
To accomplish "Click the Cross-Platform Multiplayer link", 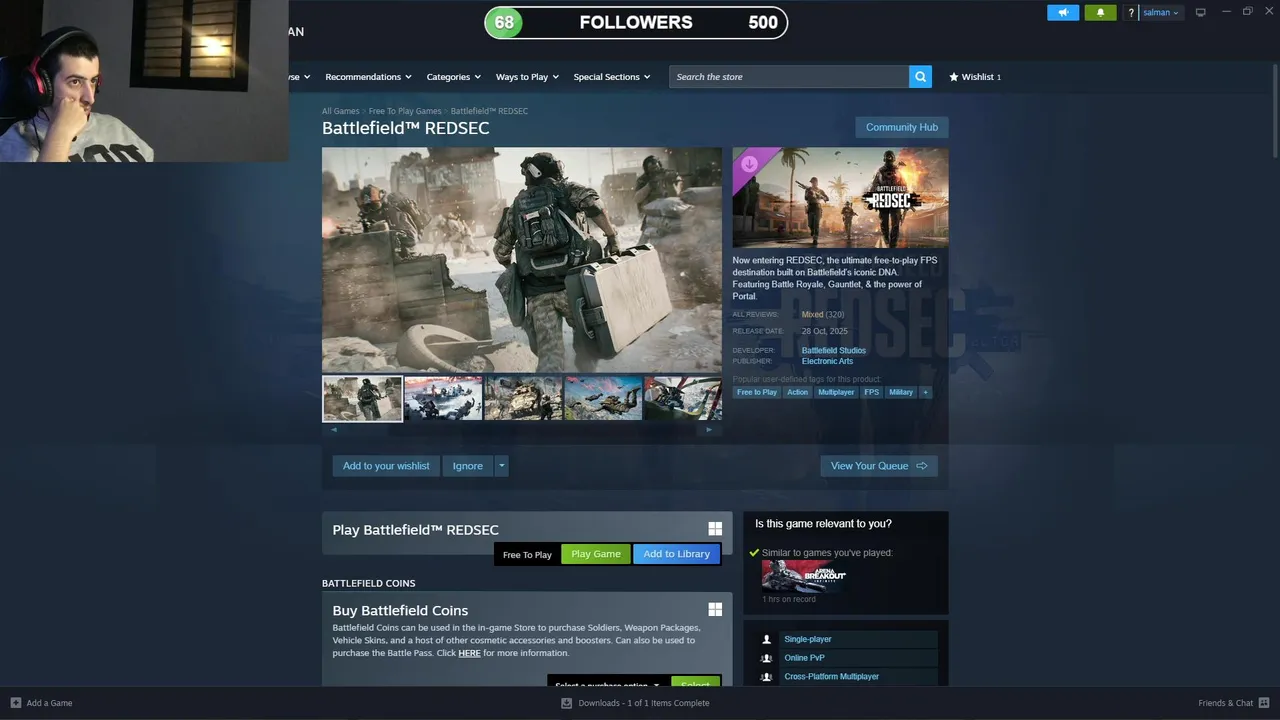I will (x=832, y=677).
